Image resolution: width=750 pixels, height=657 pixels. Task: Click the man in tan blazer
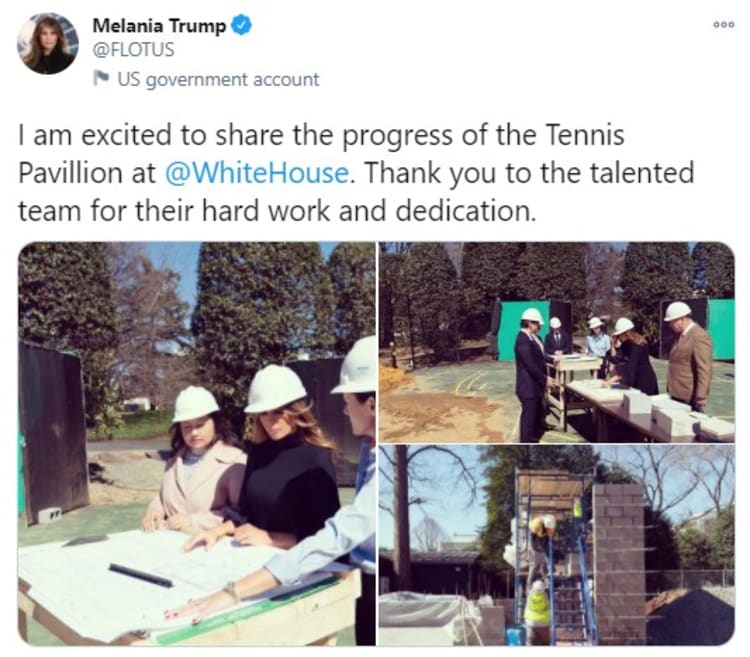tap(687, 356)
